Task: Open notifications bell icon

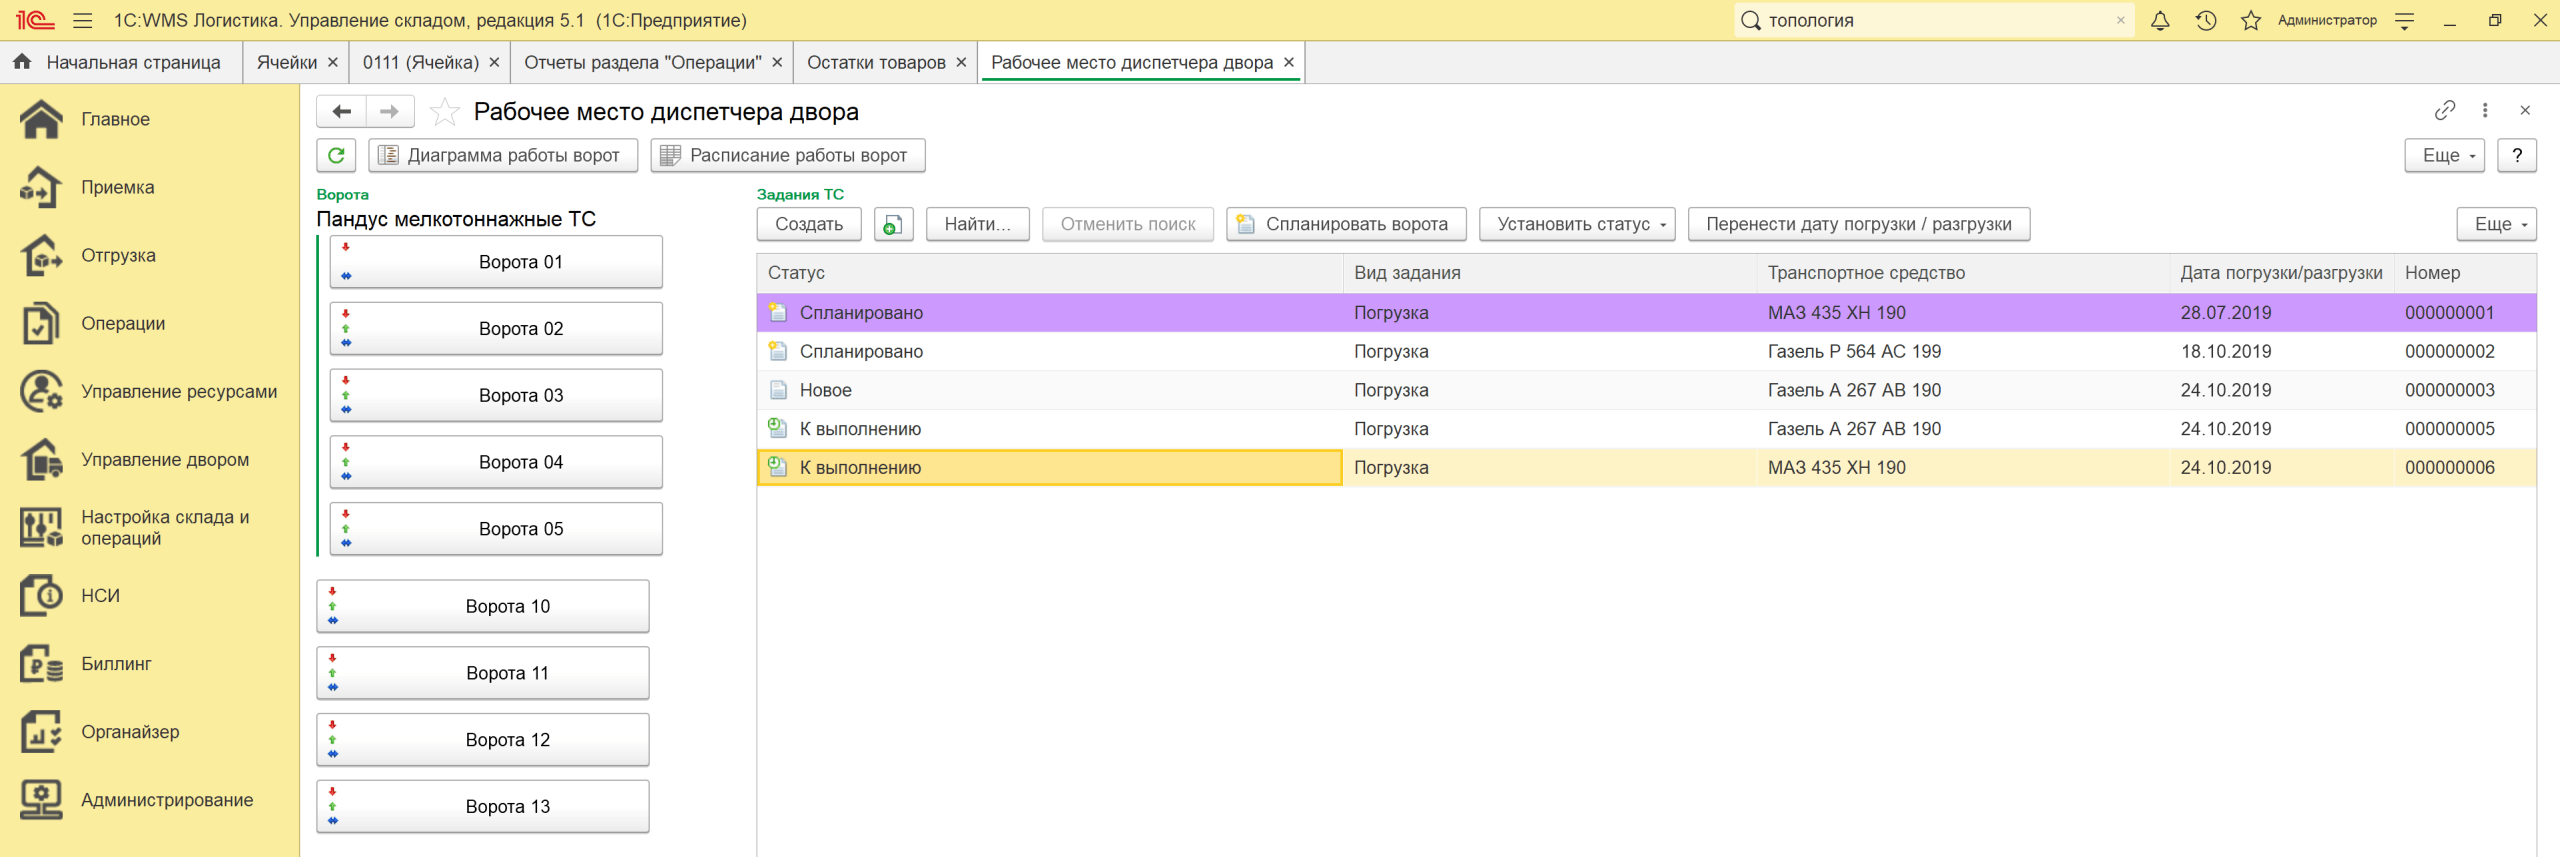Action: (2160, 20)
